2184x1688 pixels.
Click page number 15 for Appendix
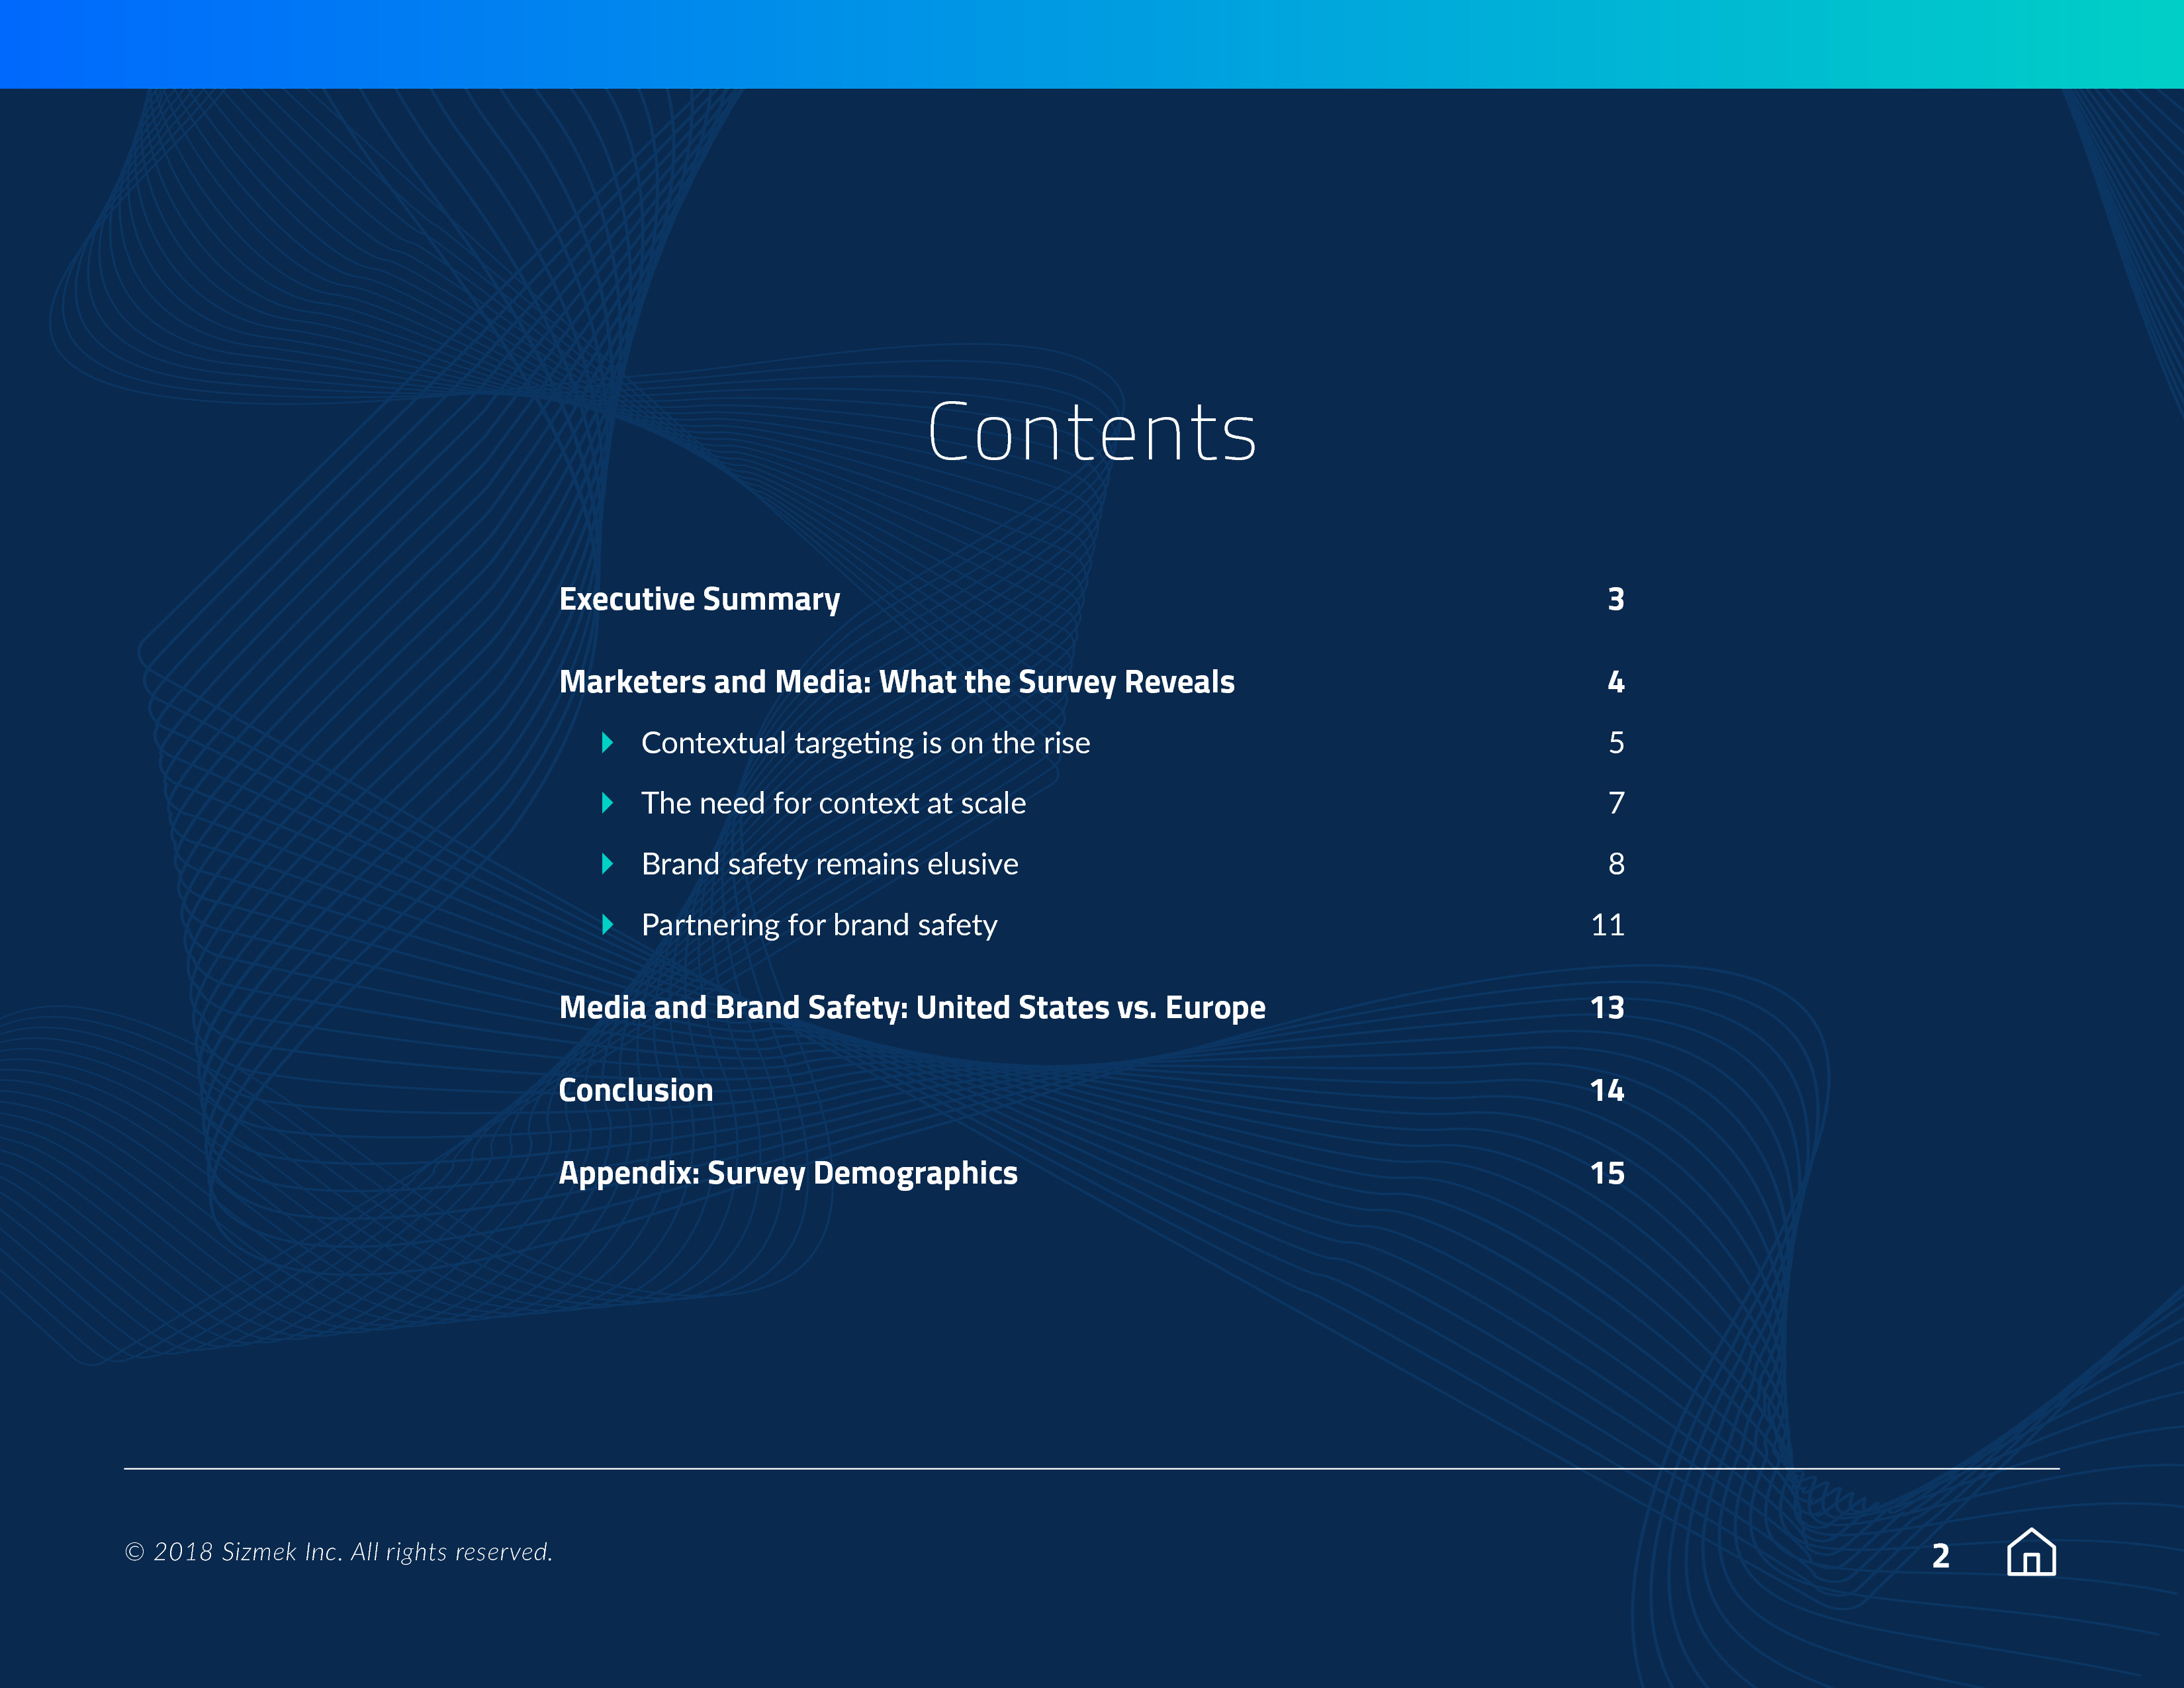(1607, 1173)
